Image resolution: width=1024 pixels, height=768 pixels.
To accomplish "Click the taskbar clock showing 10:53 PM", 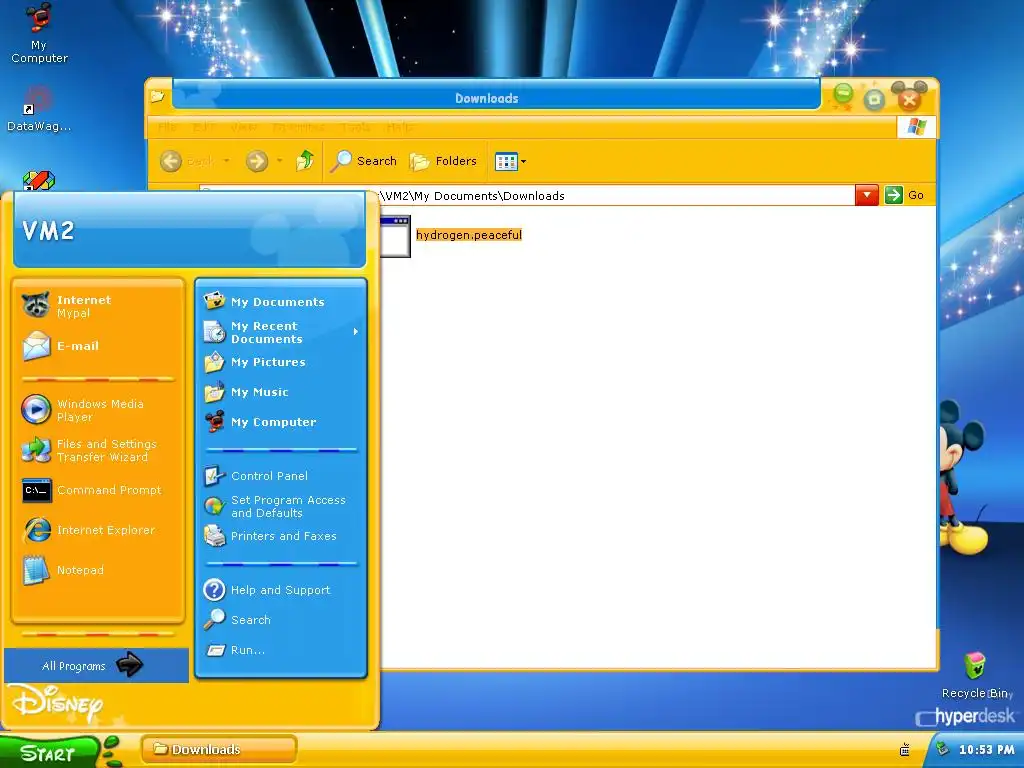I will (x=986, y=750).
